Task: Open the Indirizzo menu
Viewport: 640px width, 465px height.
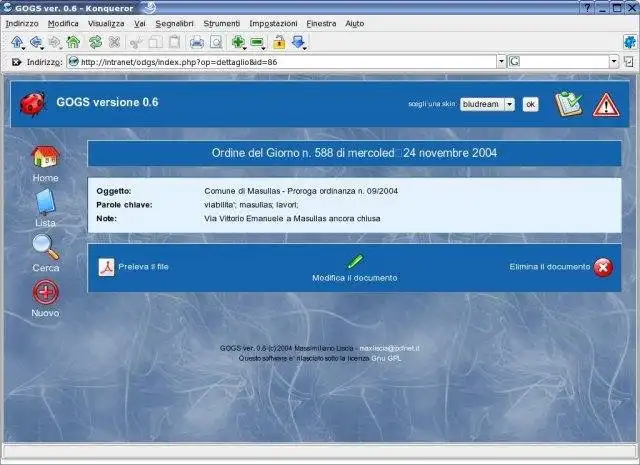Action: click(22, 24)
